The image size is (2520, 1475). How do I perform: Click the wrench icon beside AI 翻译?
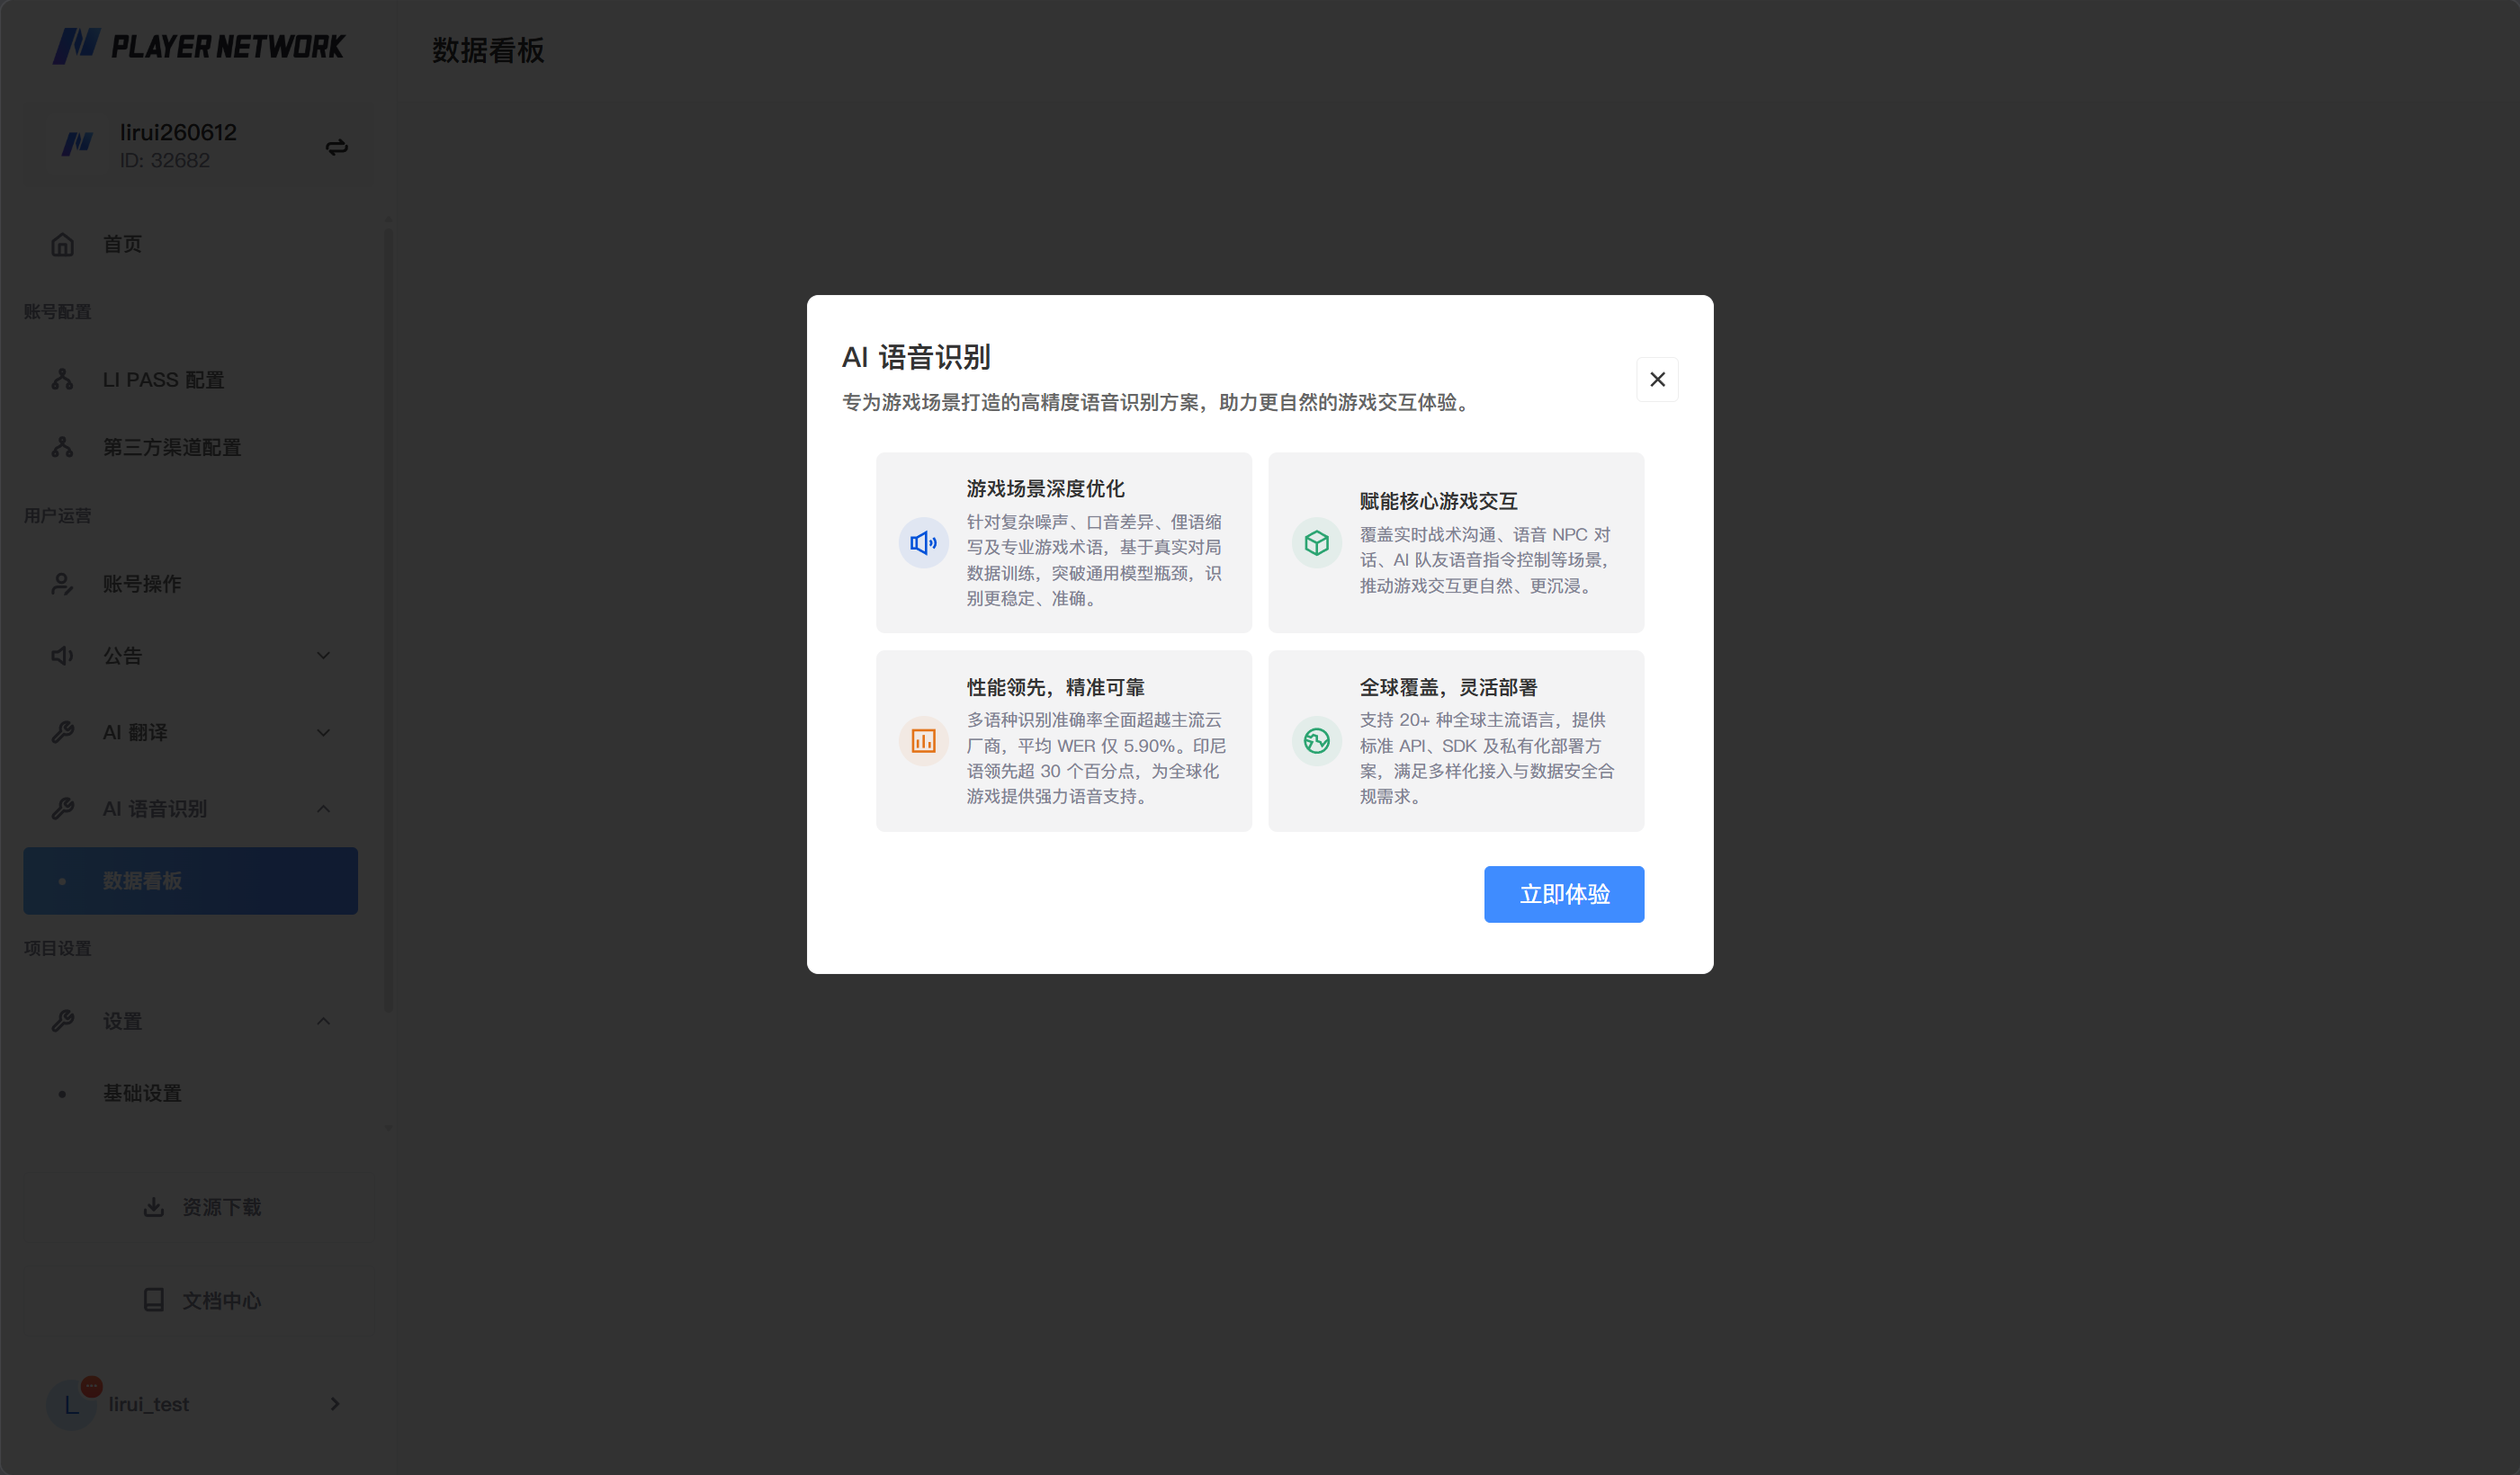tap(62, 732)
